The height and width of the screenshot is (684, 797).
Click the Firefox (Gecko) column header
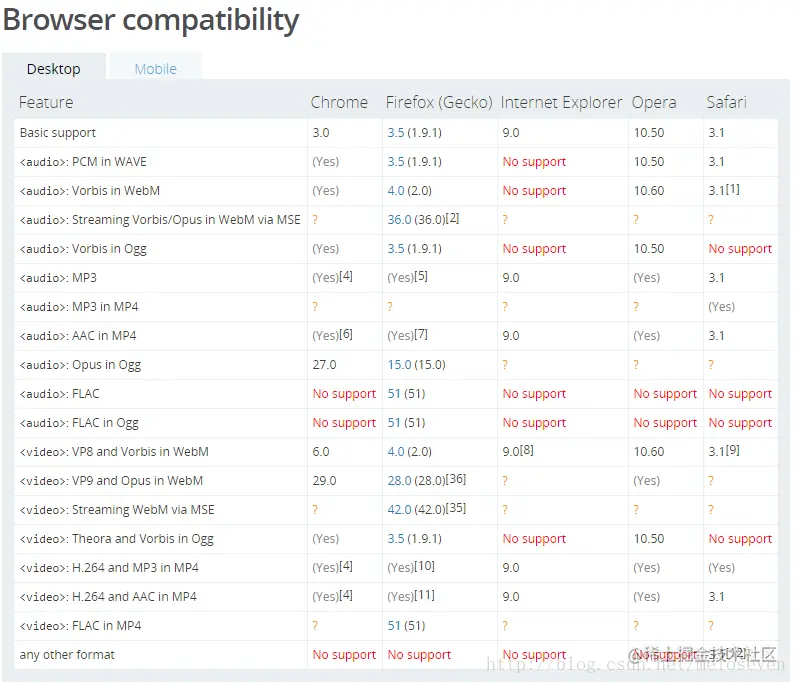439,102
